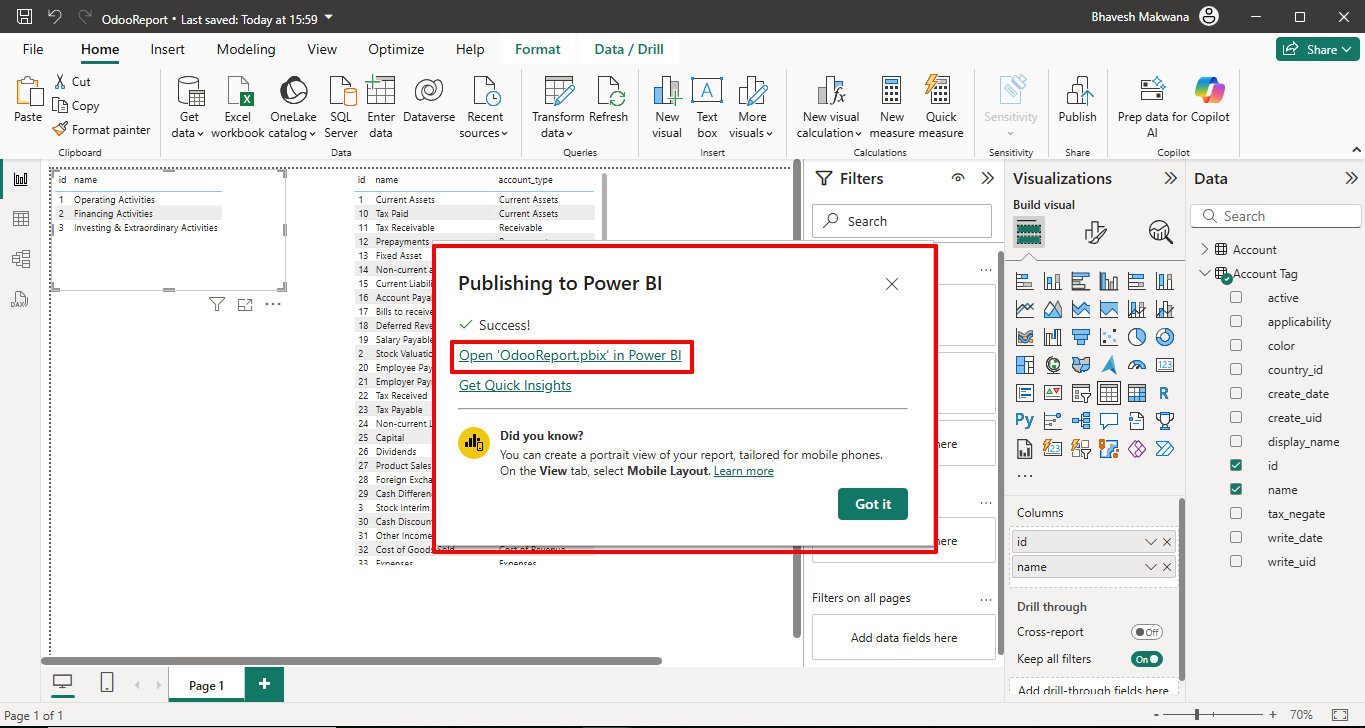Image resolution: width=1365 pixels, height=728 pixels.
Task: Toggle the Keep all filters switch
Action: pyautogui.click(x=1147, y=659)
